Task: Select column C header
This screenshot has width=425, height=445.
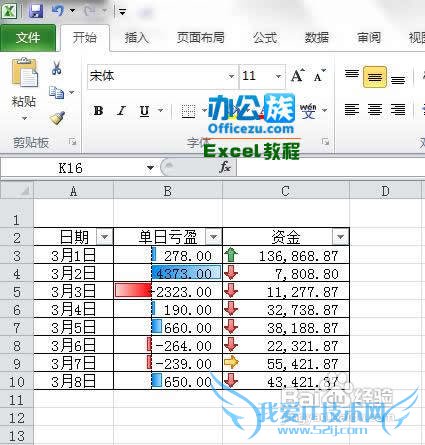Action: pyautogui.click(x=285, y=191)
